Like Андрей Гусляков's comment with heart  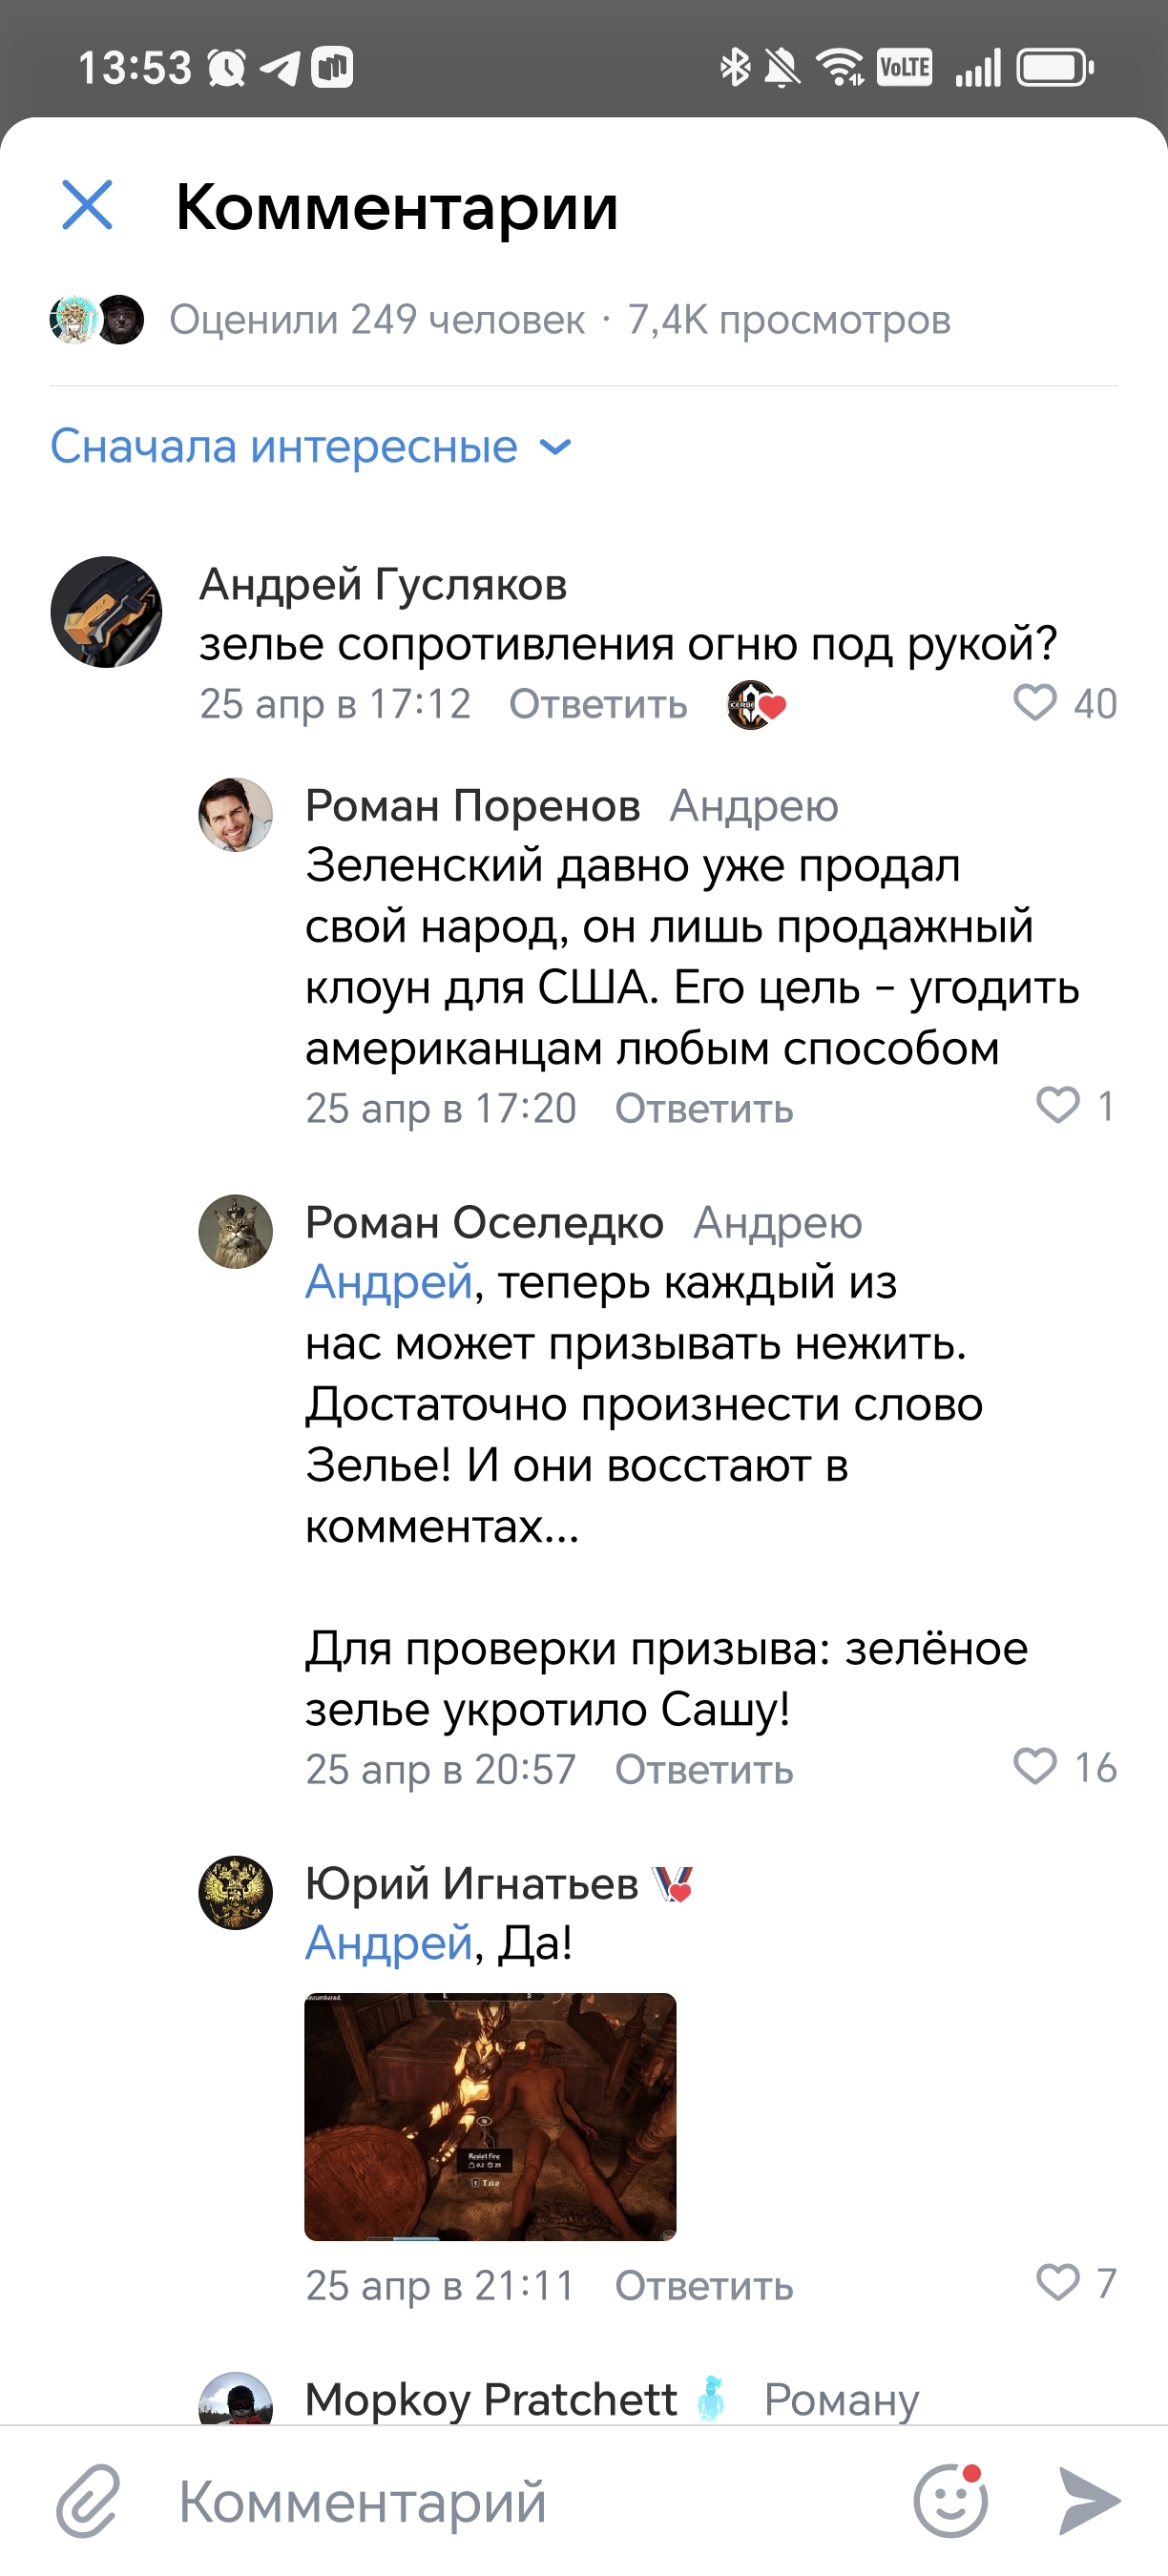(x=1034, y=703)
